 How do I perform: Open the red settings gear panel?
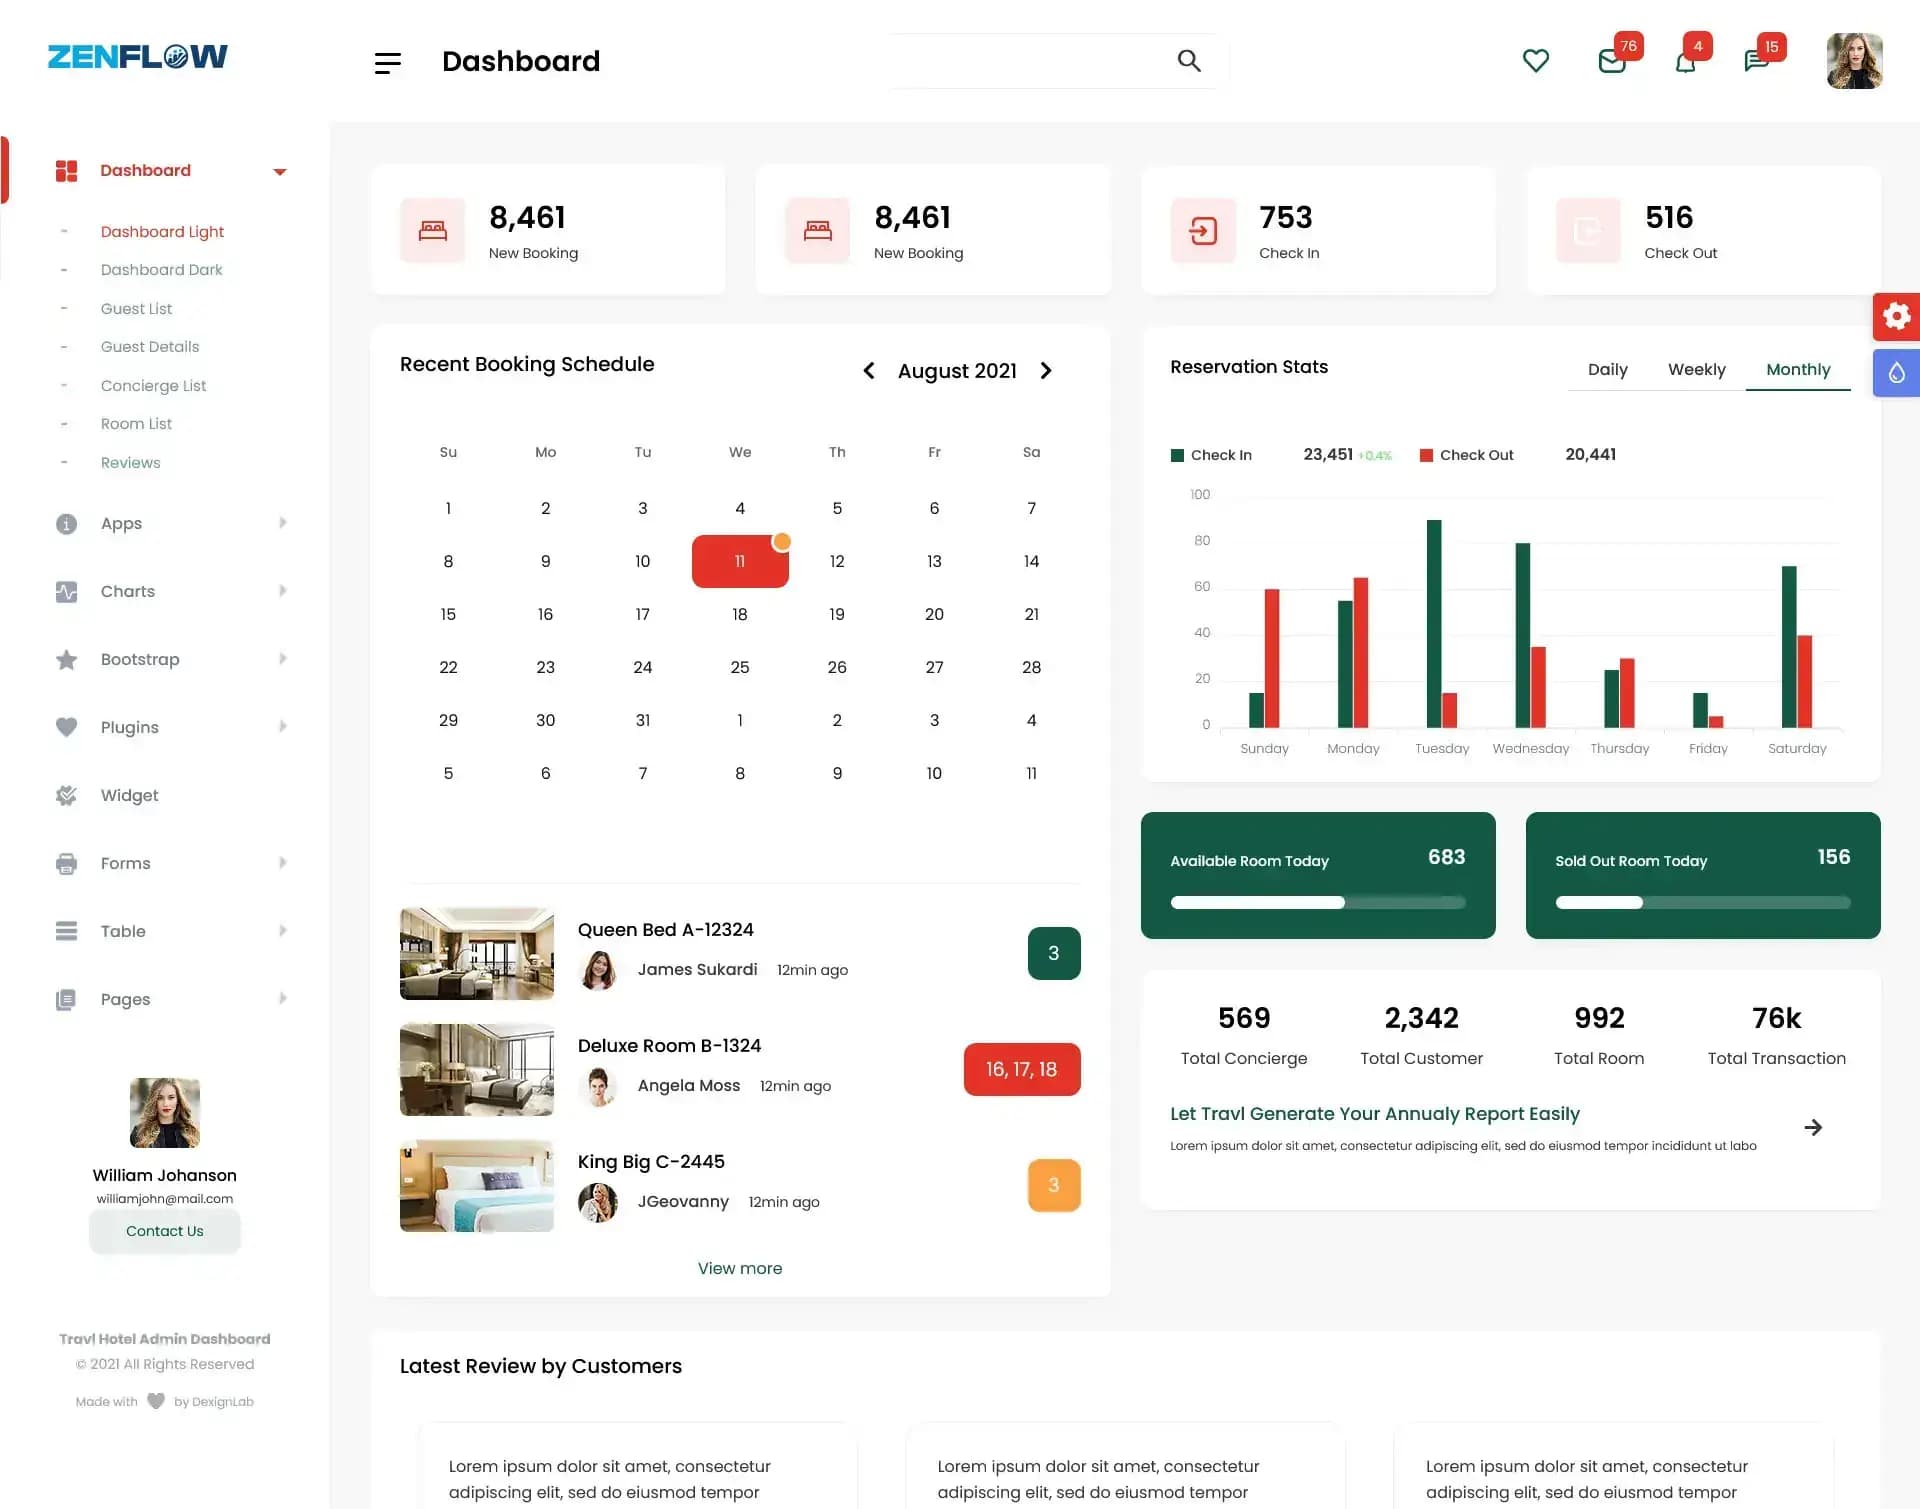point(1896,316)
